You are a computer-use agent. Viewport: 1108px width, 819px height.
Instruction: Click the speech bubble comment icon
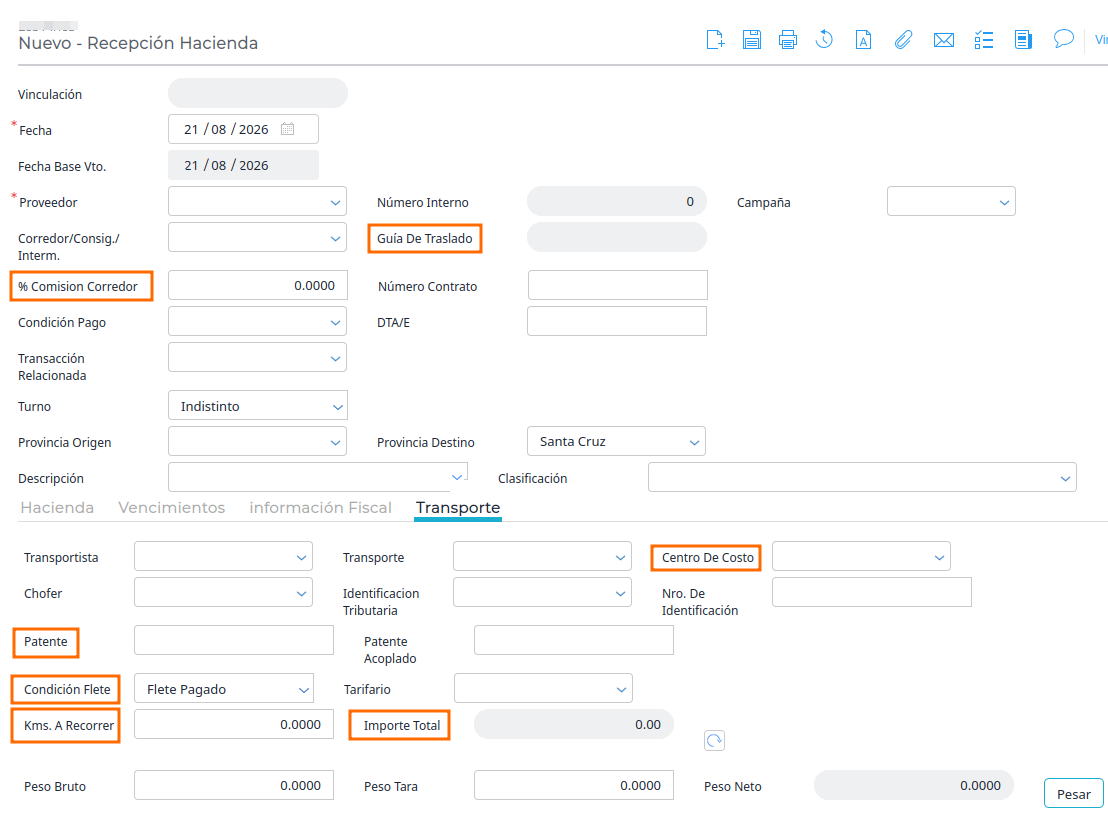tap(1063, 39)
